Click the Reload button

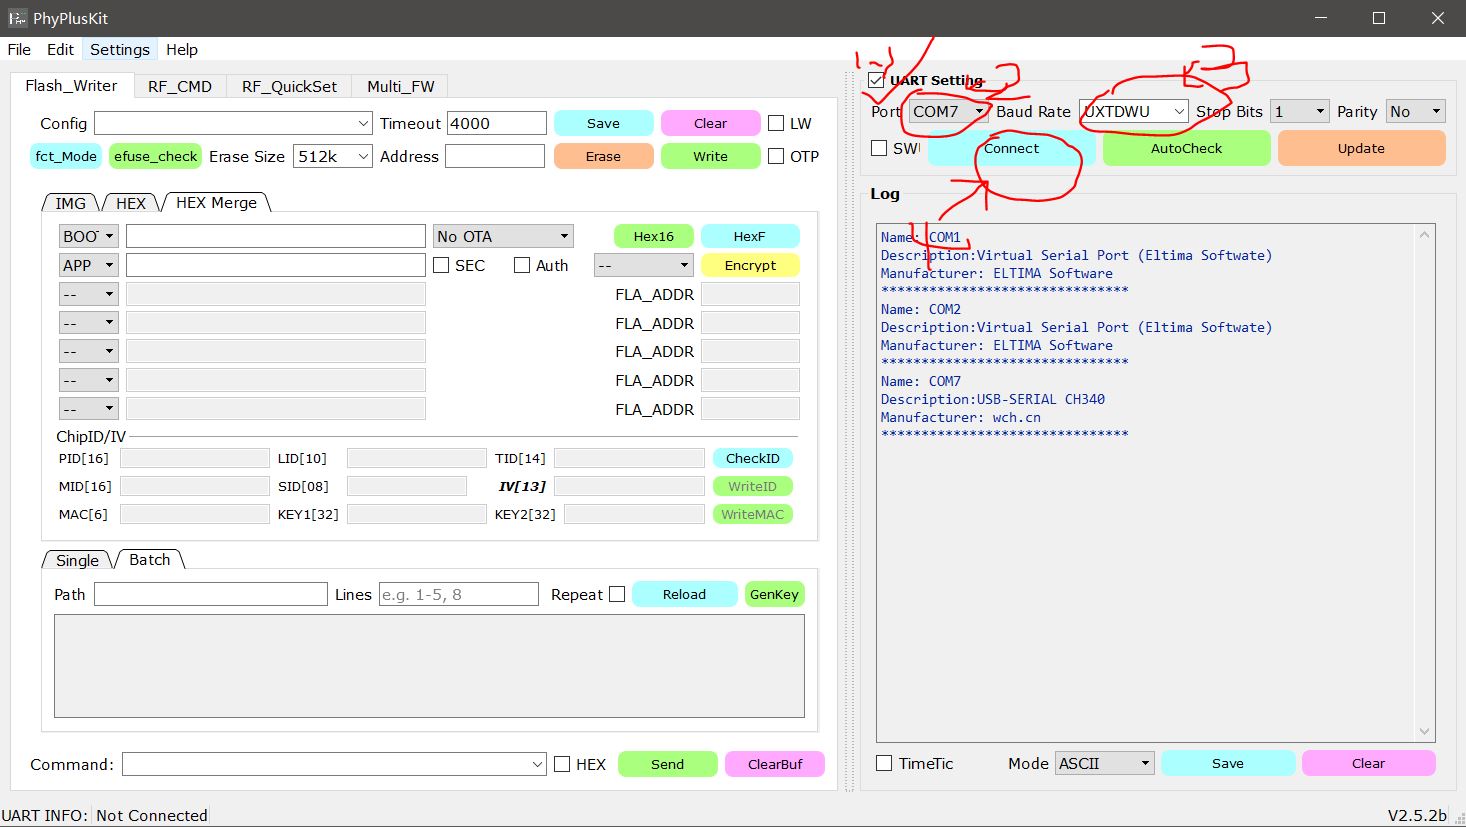coord(684,594)
